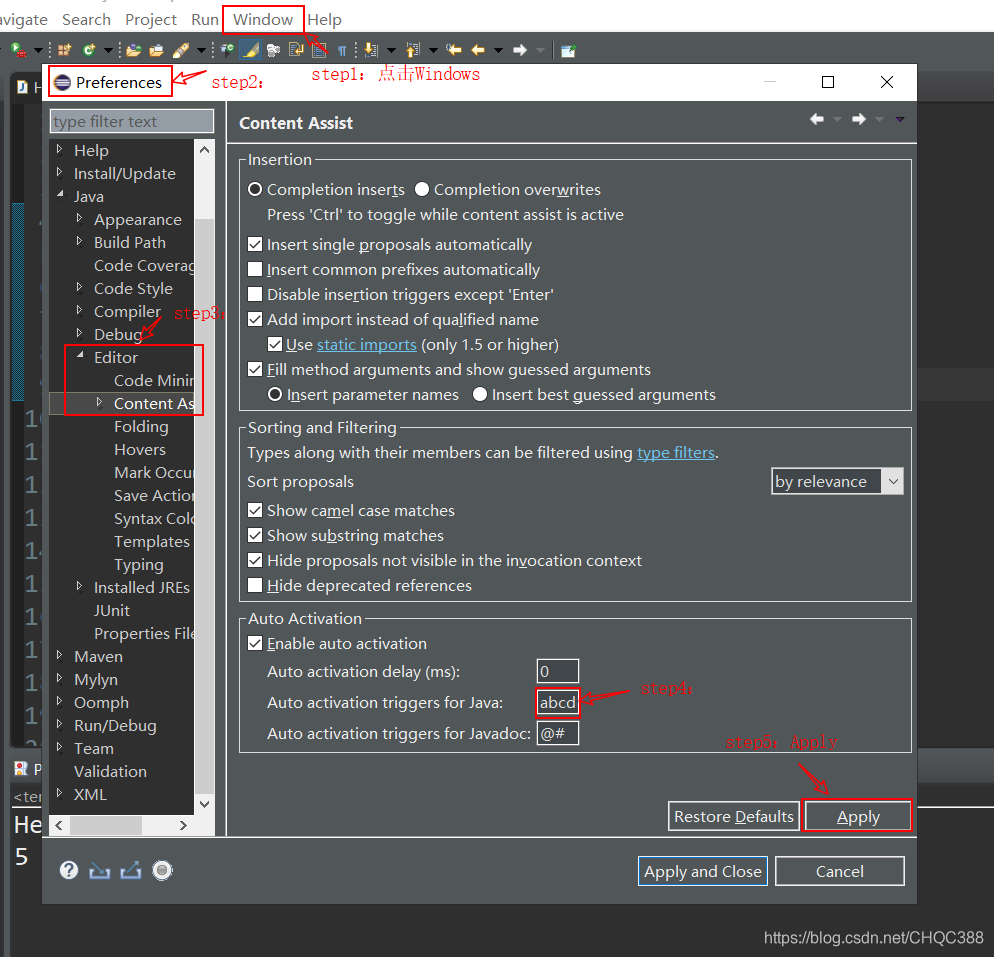The width and height of the screenshot is (994, 957).
Task: Expand the Maven tree node
Action: [60, 655]
